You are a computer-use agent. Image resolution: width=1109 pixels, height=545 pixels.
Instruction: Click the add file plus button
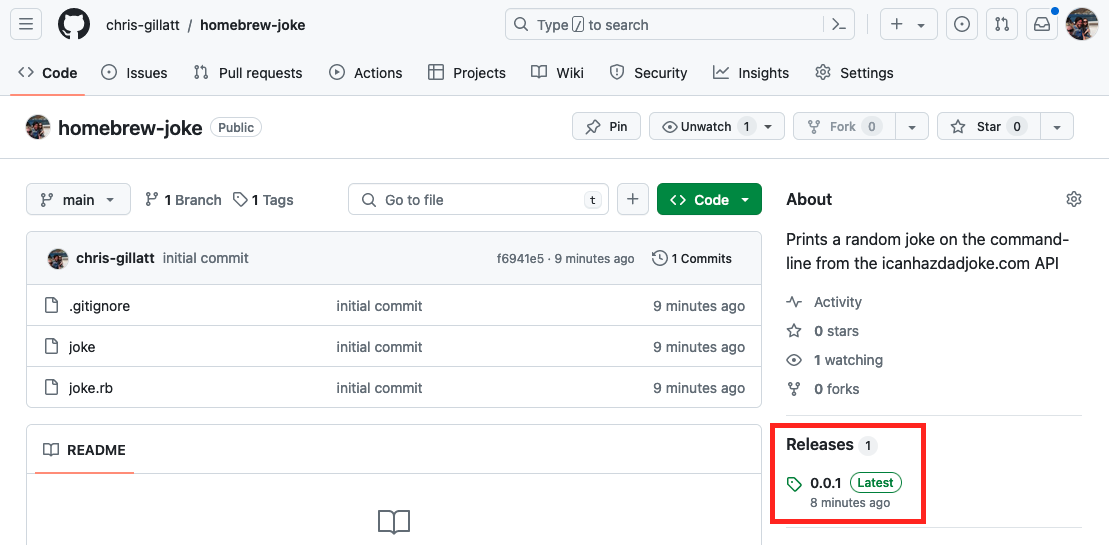tap(632, 199)
